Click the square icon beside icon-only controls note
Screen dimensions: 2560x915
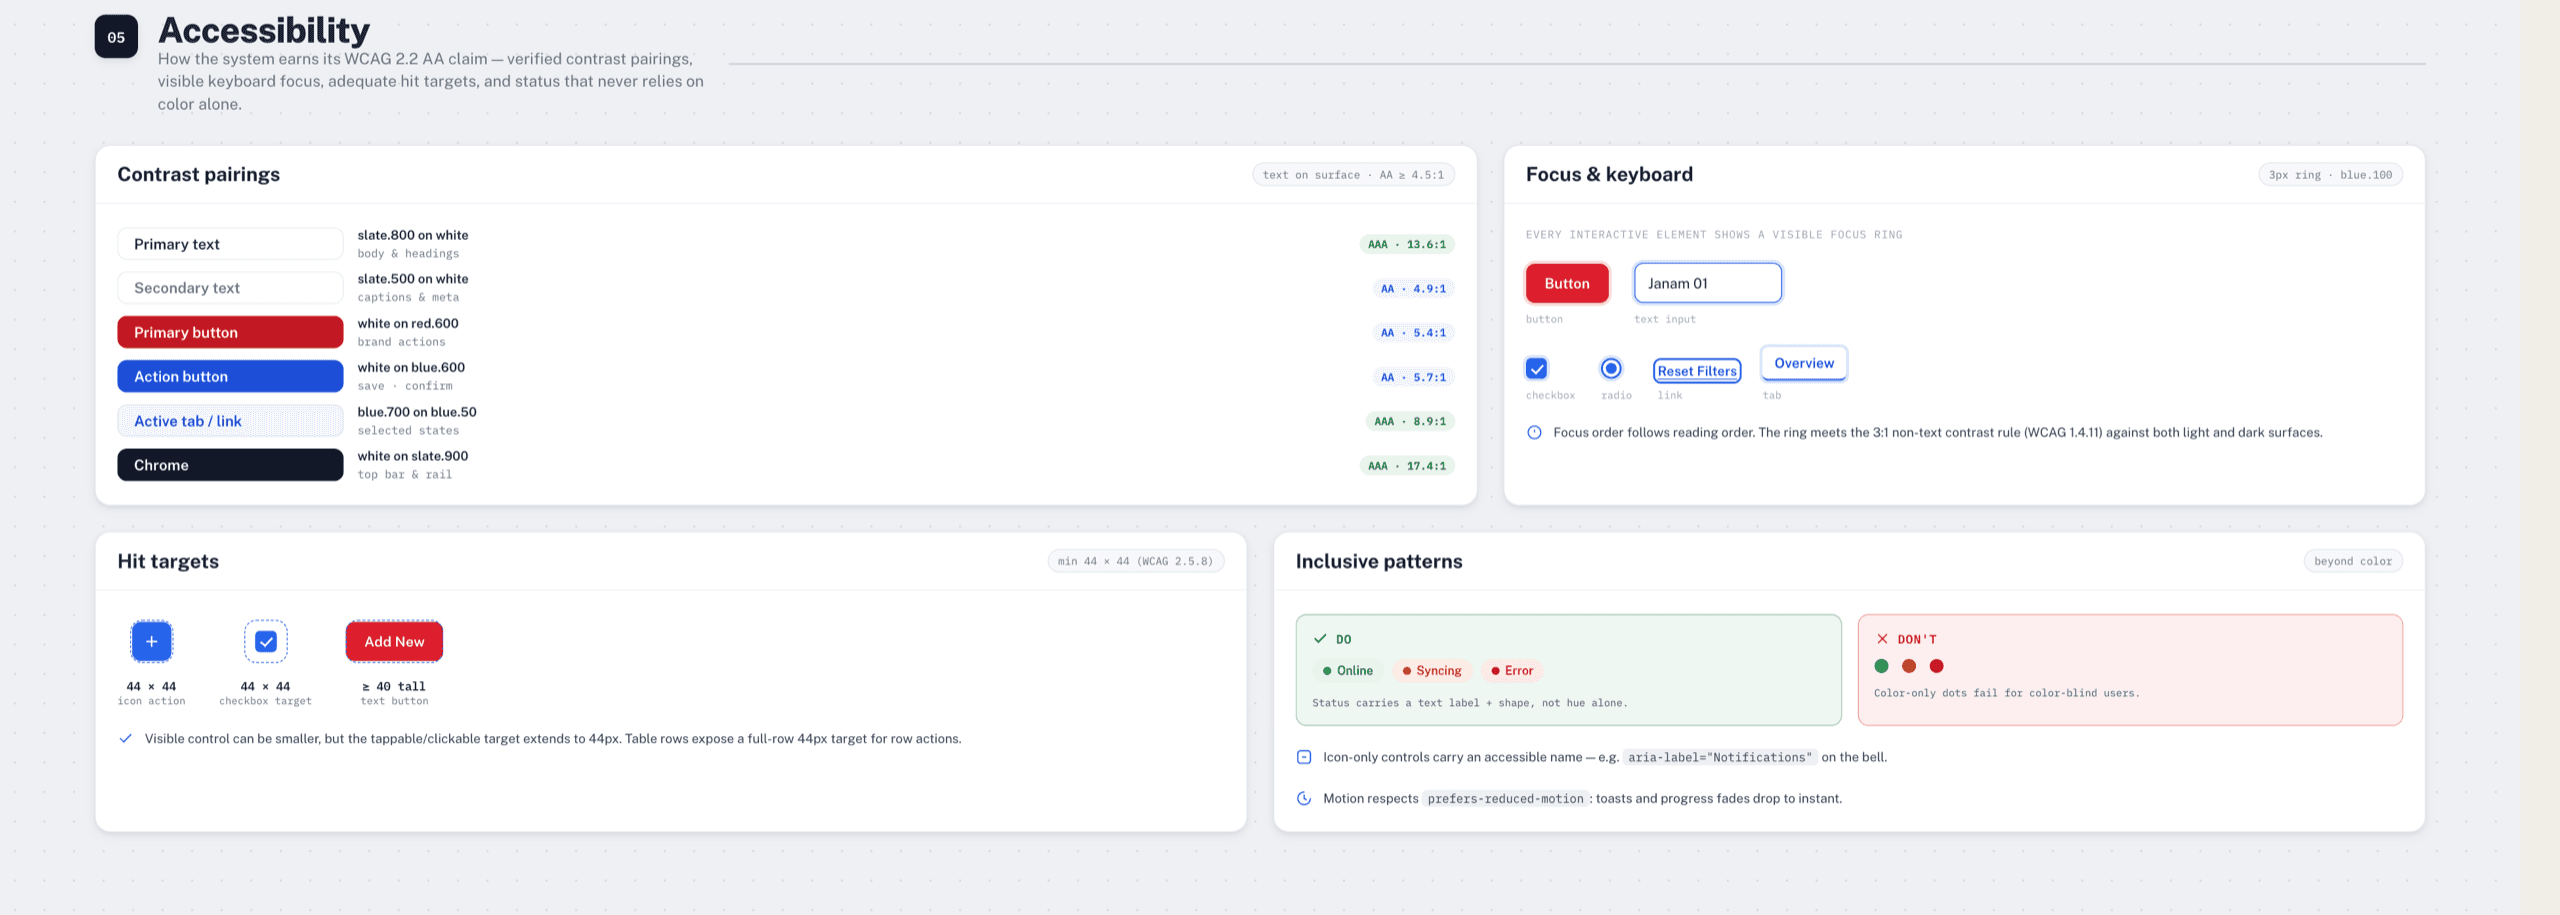[x=1304, y=757]
